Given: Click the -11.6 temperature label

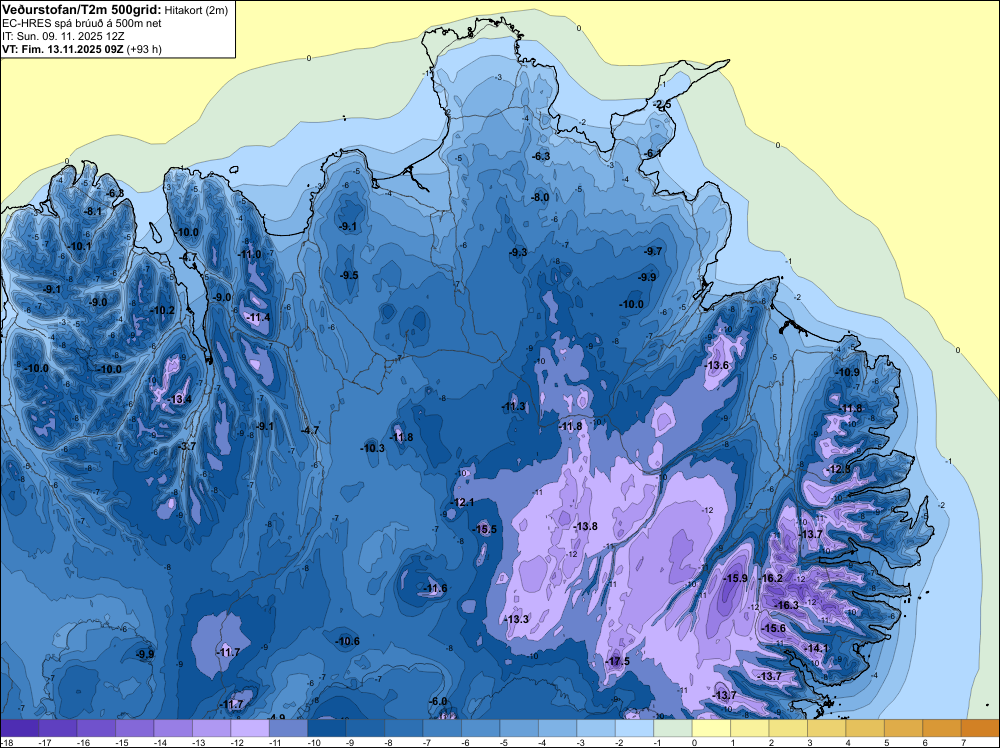Looking at the screenshot, I should pos(436,589).
